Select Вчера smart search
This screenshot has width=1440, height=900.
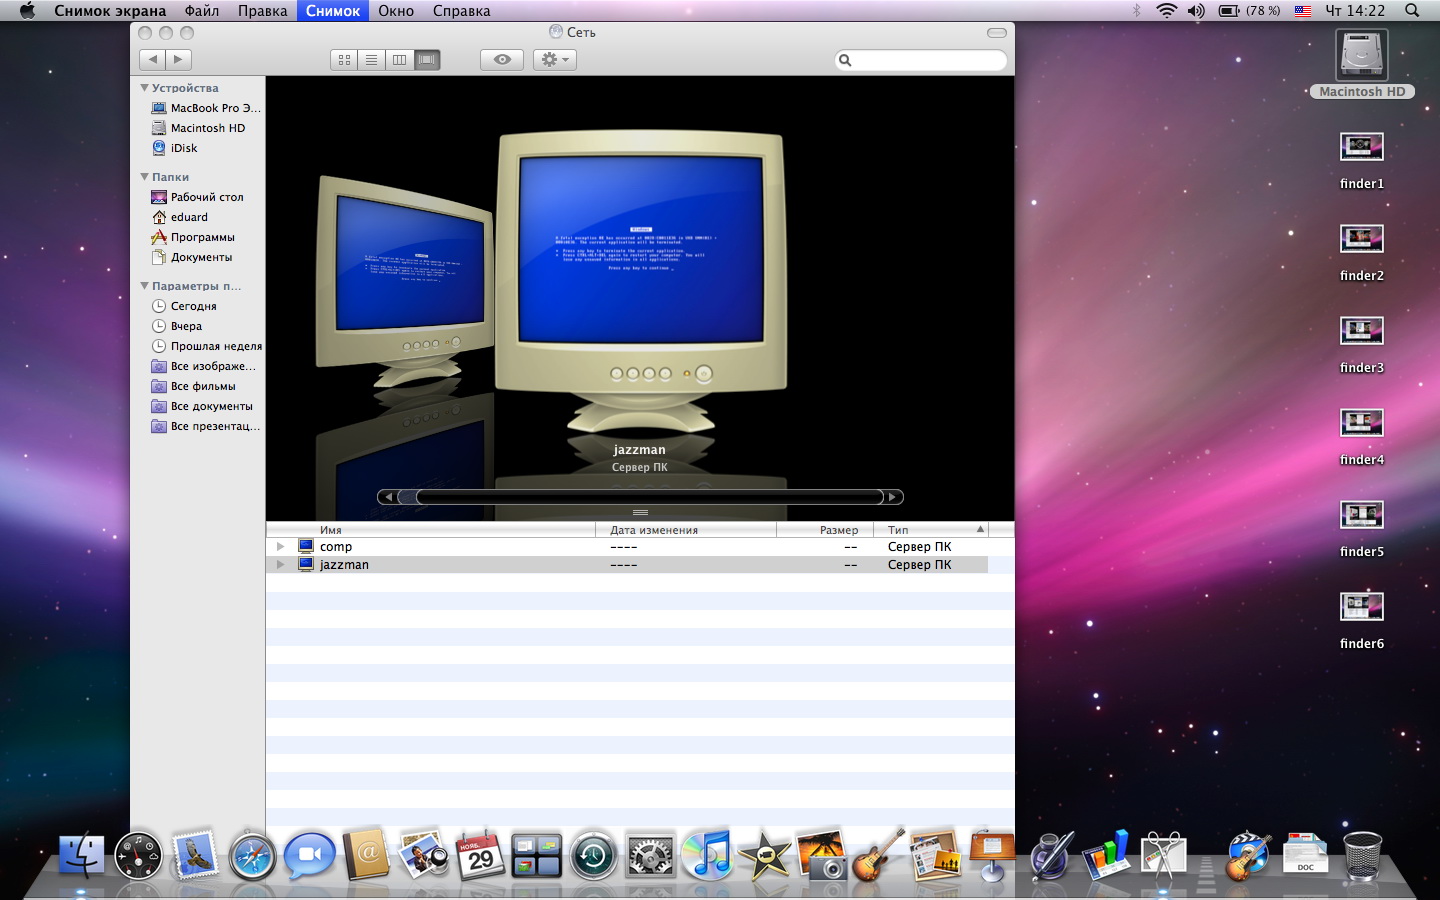tap(177, 326)
